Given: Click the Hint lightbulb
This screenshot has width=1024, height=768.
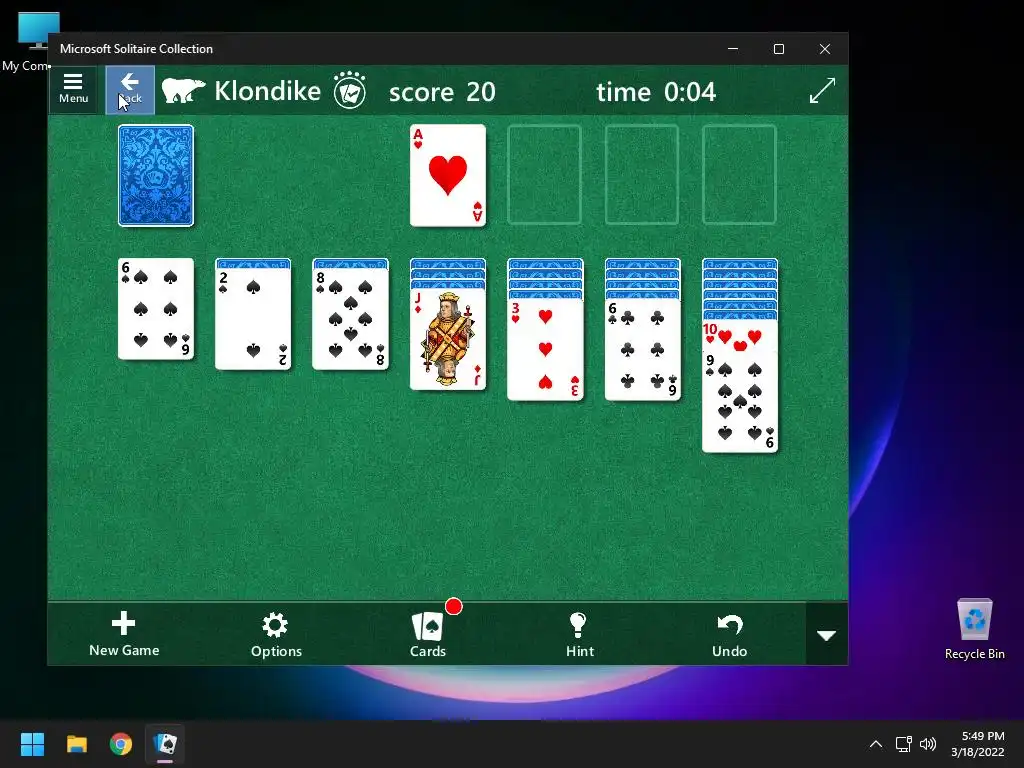Looking at the screenshot, I should coord(579,633).
